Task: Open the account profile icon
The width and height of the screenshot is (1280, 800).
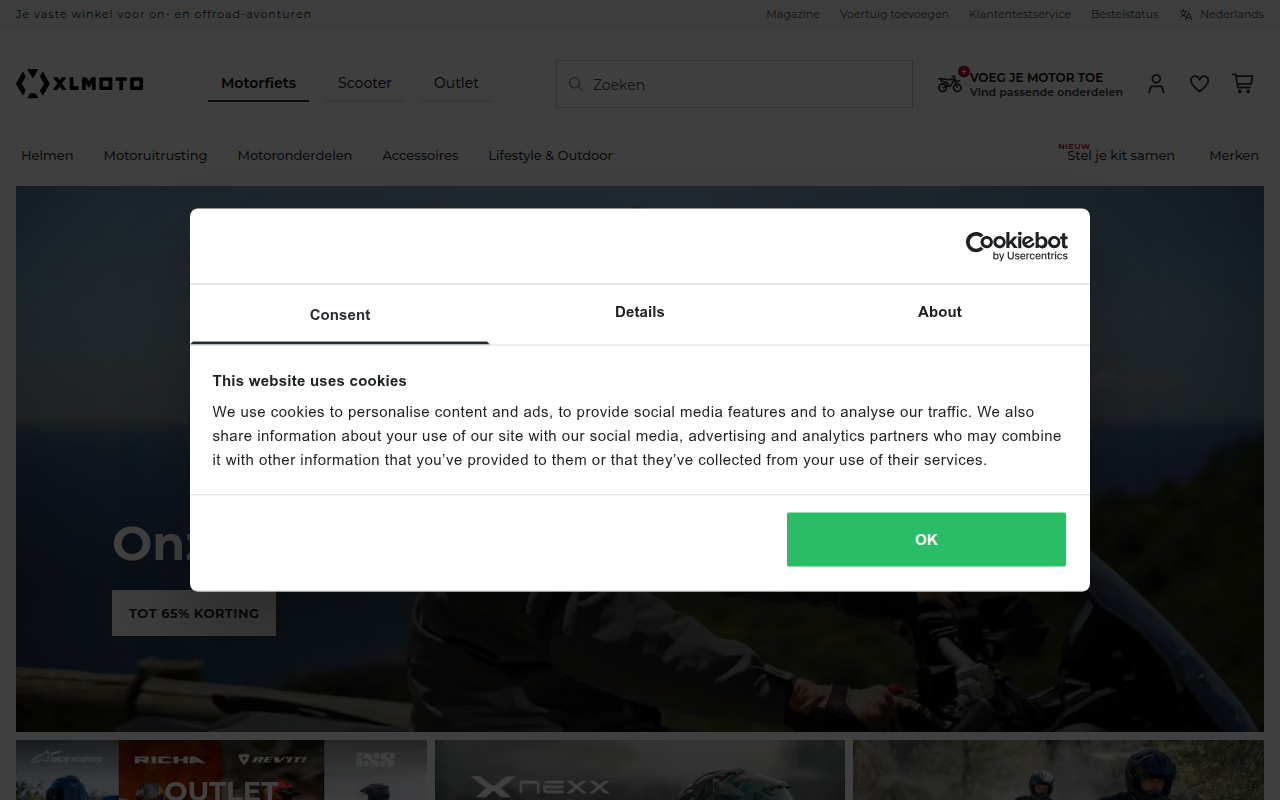Action: tap(1156, 84)
